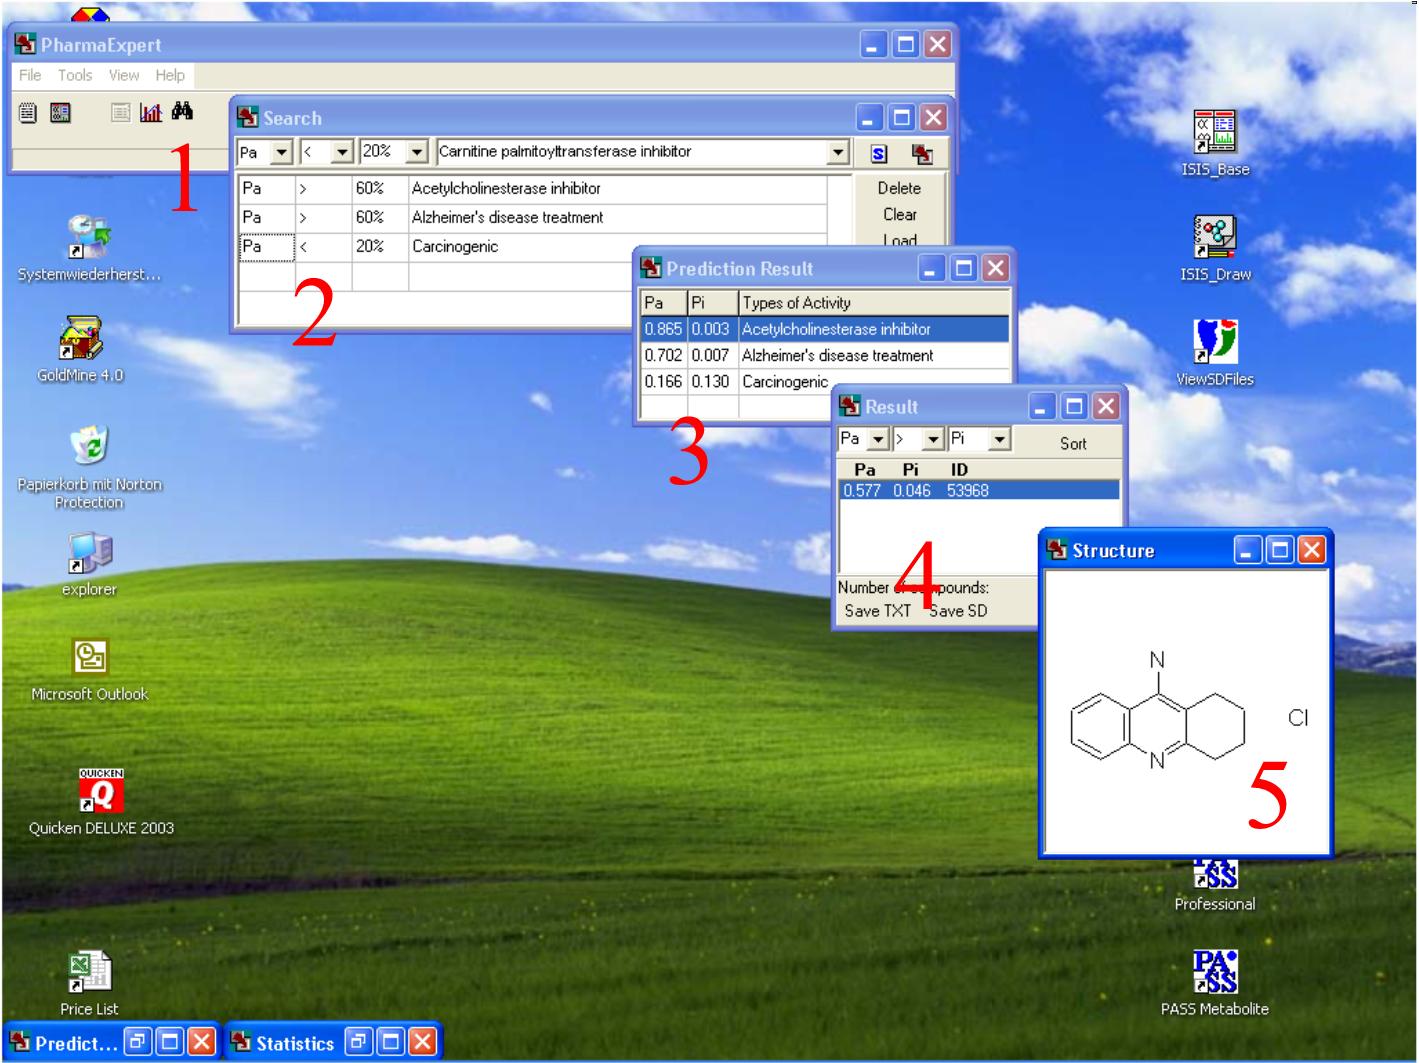Open Systemwiederherstellung desktop shortcut

(x=89, y=248)
